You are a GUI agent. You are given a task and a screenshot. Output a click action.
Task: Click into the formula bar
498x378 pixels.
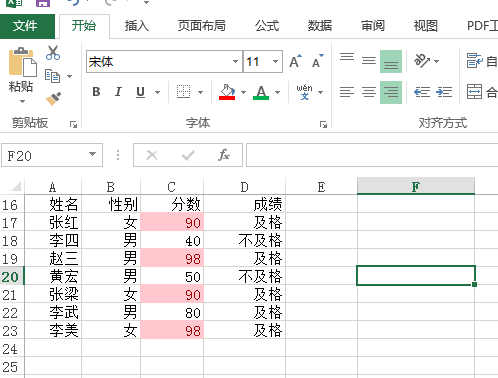tap(372, 155)
